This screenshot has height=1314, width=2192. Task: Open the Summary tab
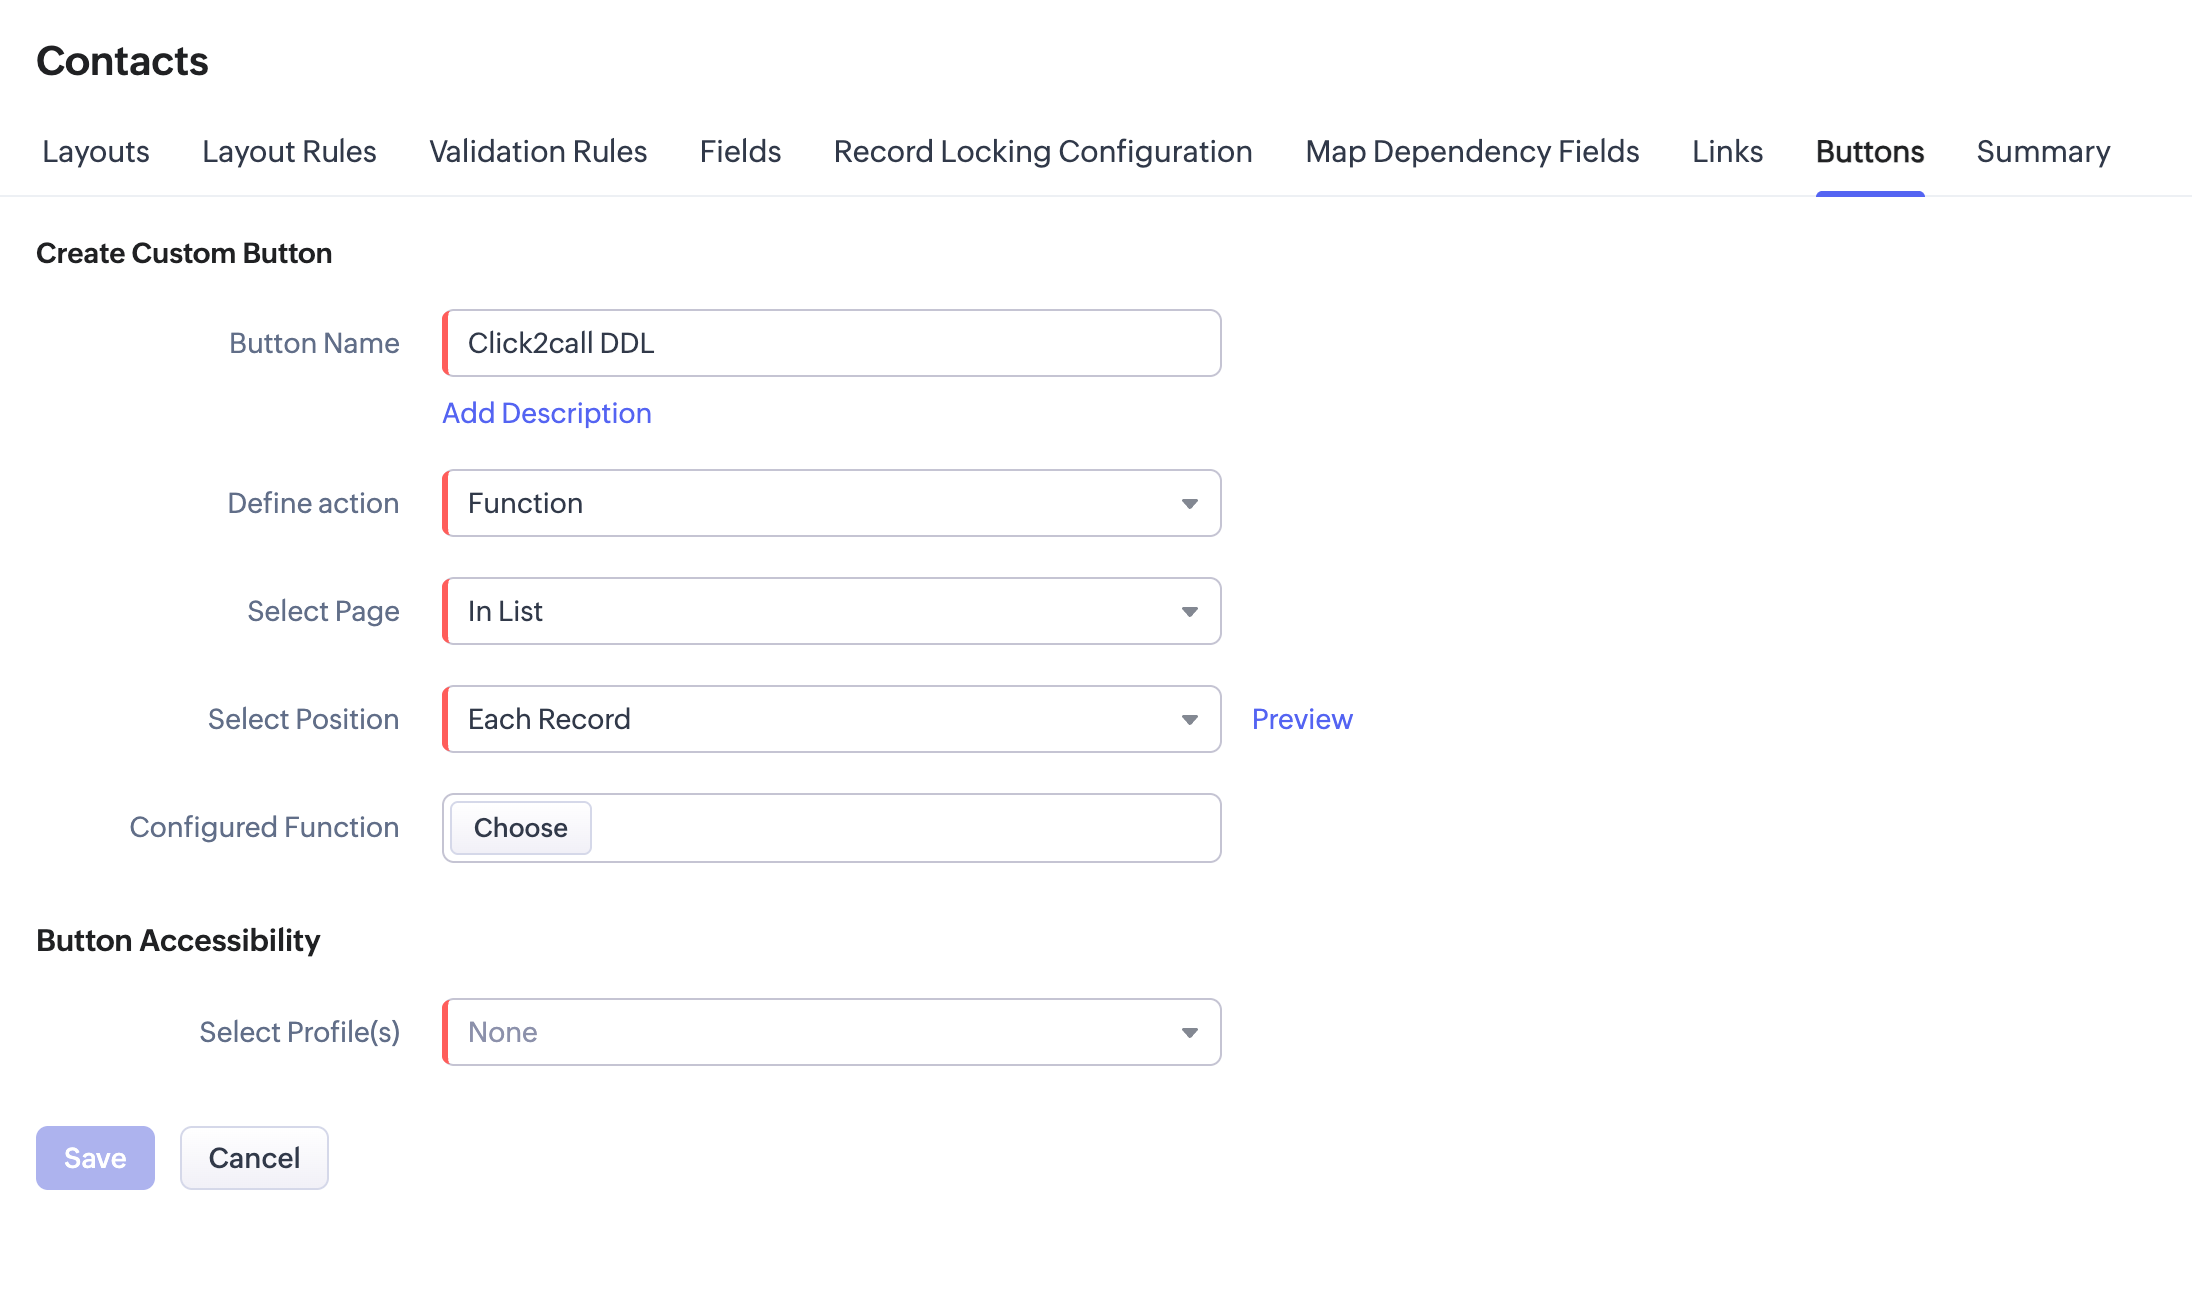pyautogui.click(x=2043, y=151)
